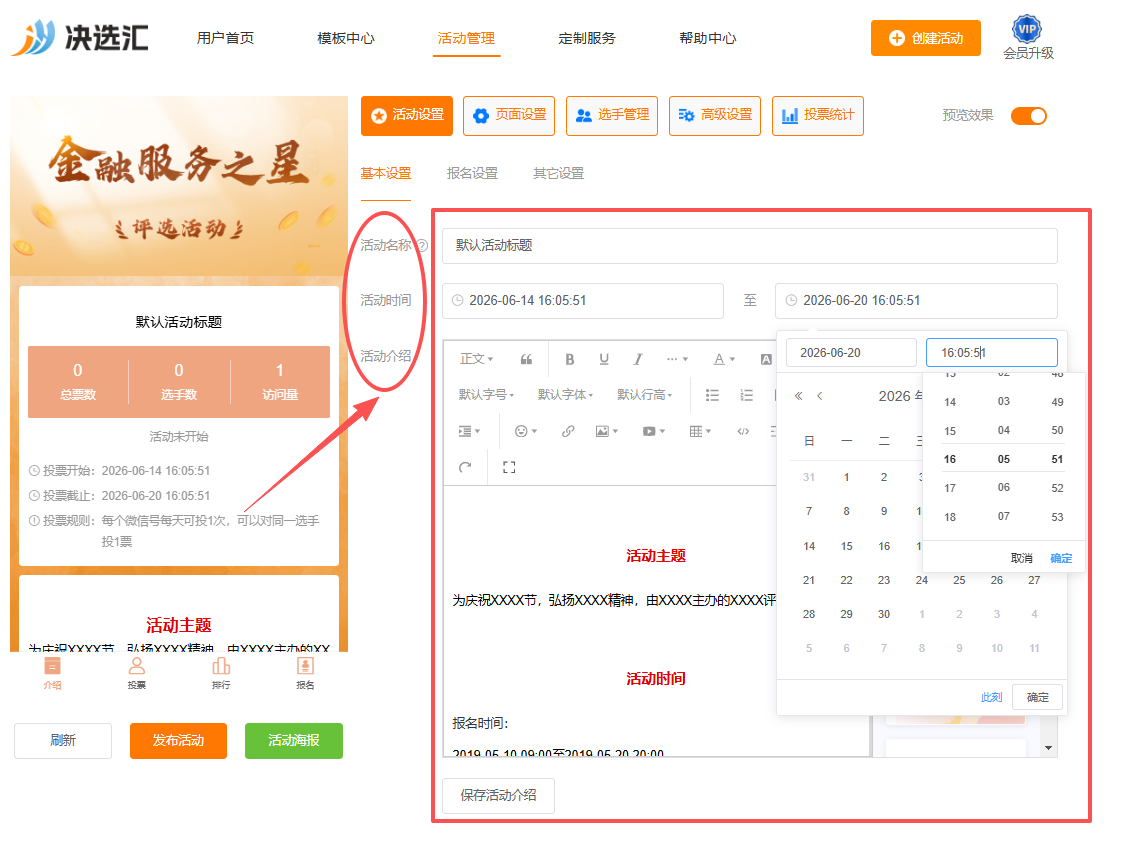This screenshot has height=854, width=1121.
Task: Click the redo arrow in the editor
Action: (465, 467)
